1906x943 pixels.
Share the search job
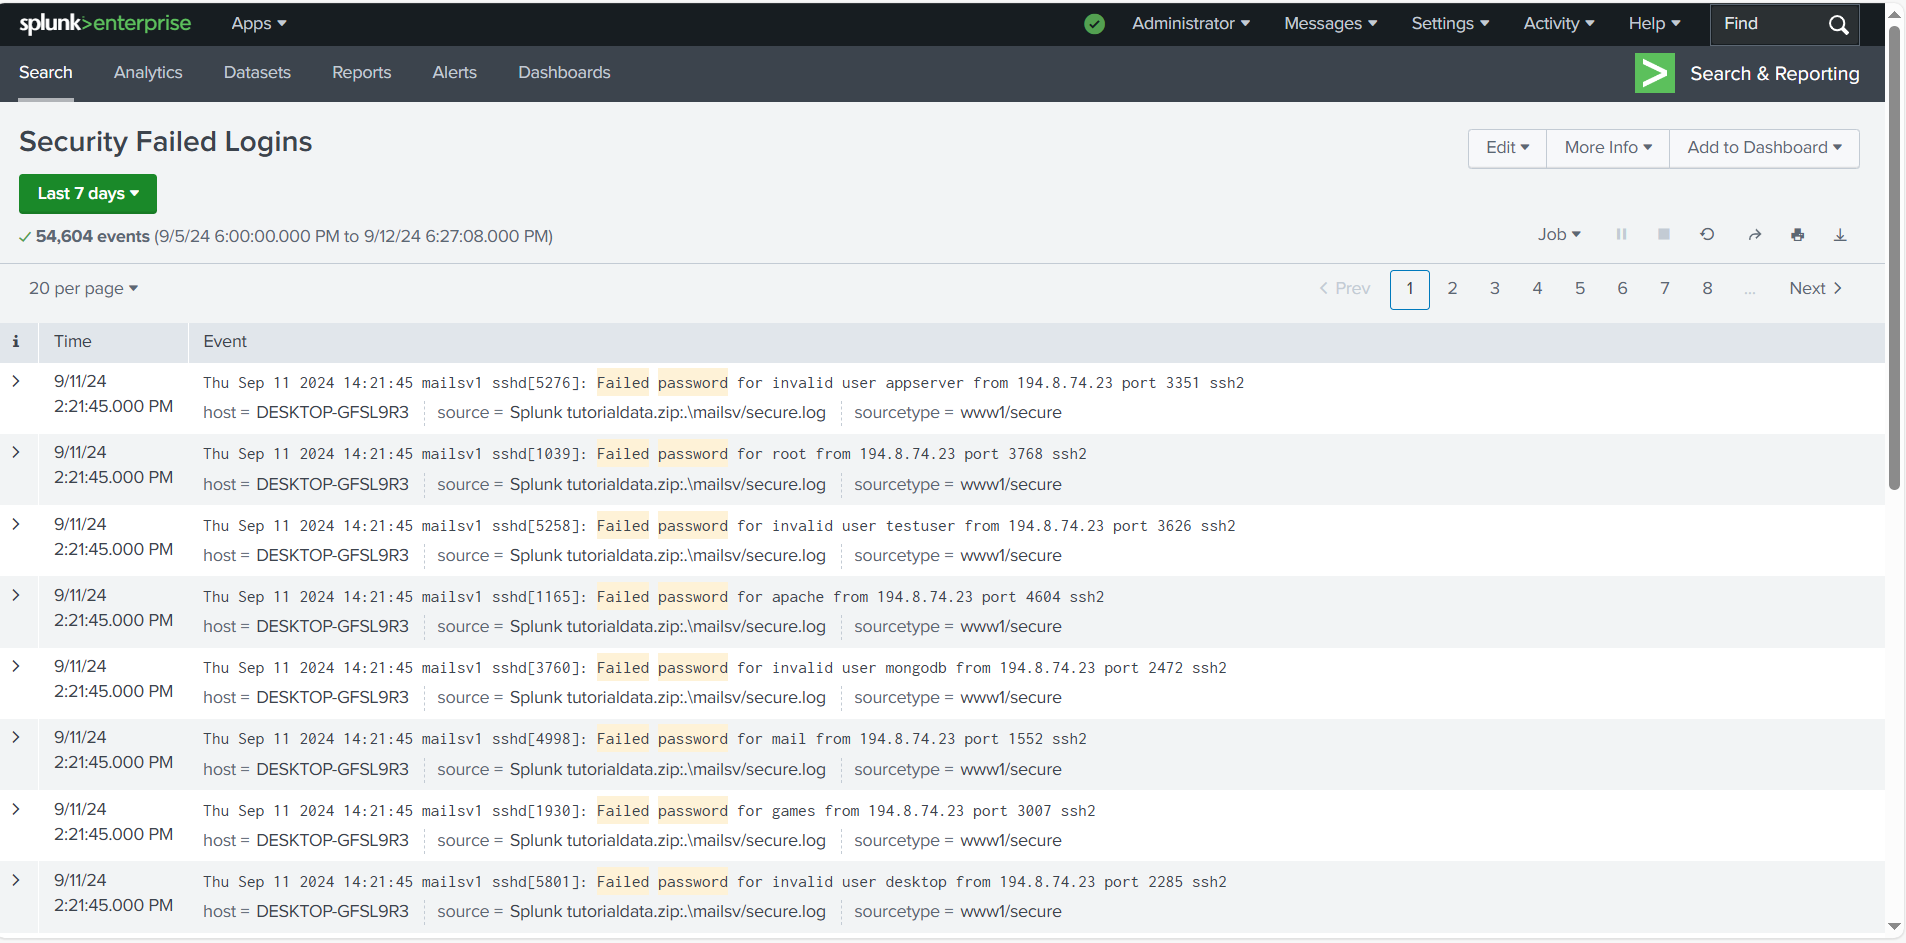point(1755,234)
